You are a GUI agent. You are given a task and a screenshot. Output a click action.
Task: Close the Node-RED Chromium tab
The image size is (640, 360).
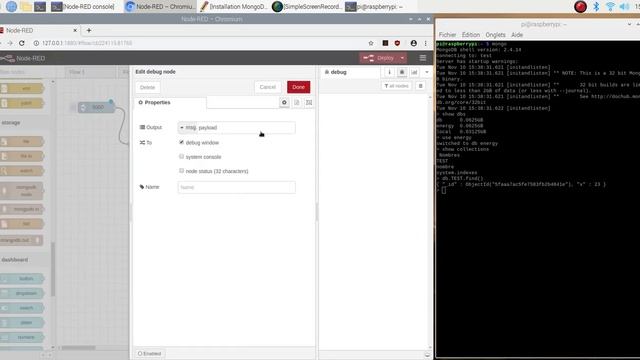(x=75, y=30)
